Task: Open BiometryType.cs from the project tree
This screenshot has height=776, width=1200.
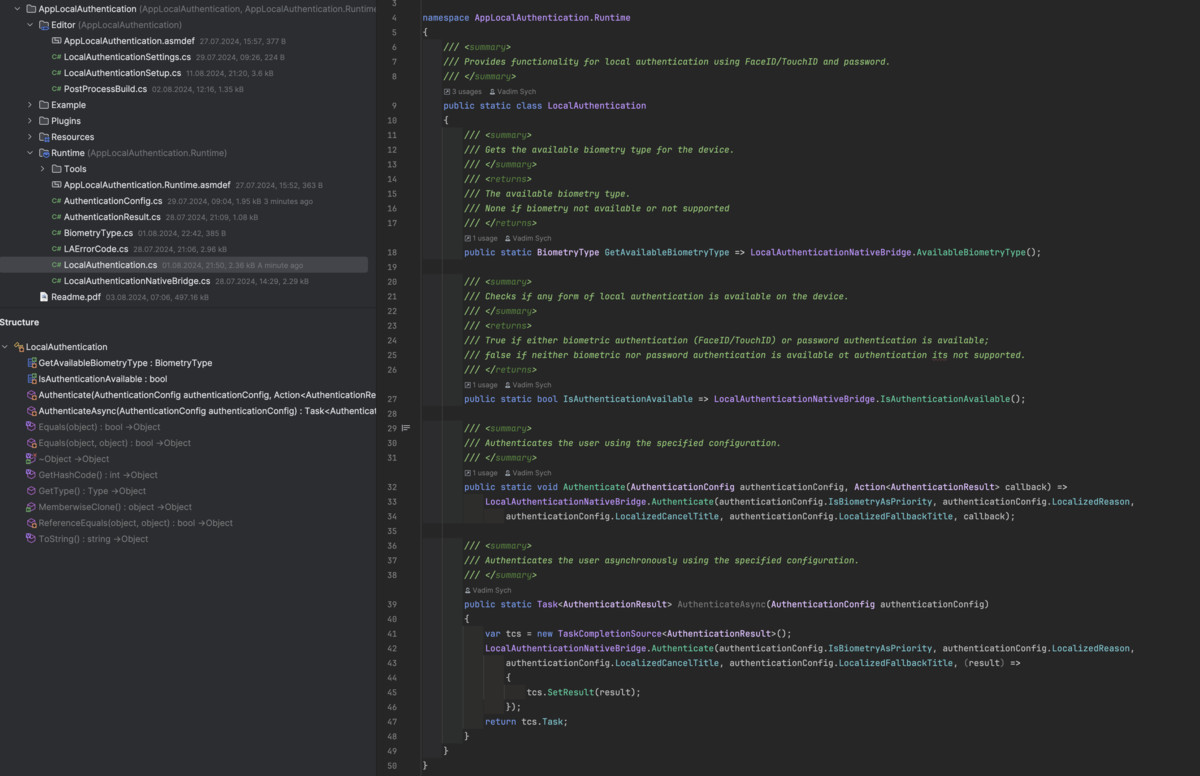Action: [98, 233]
